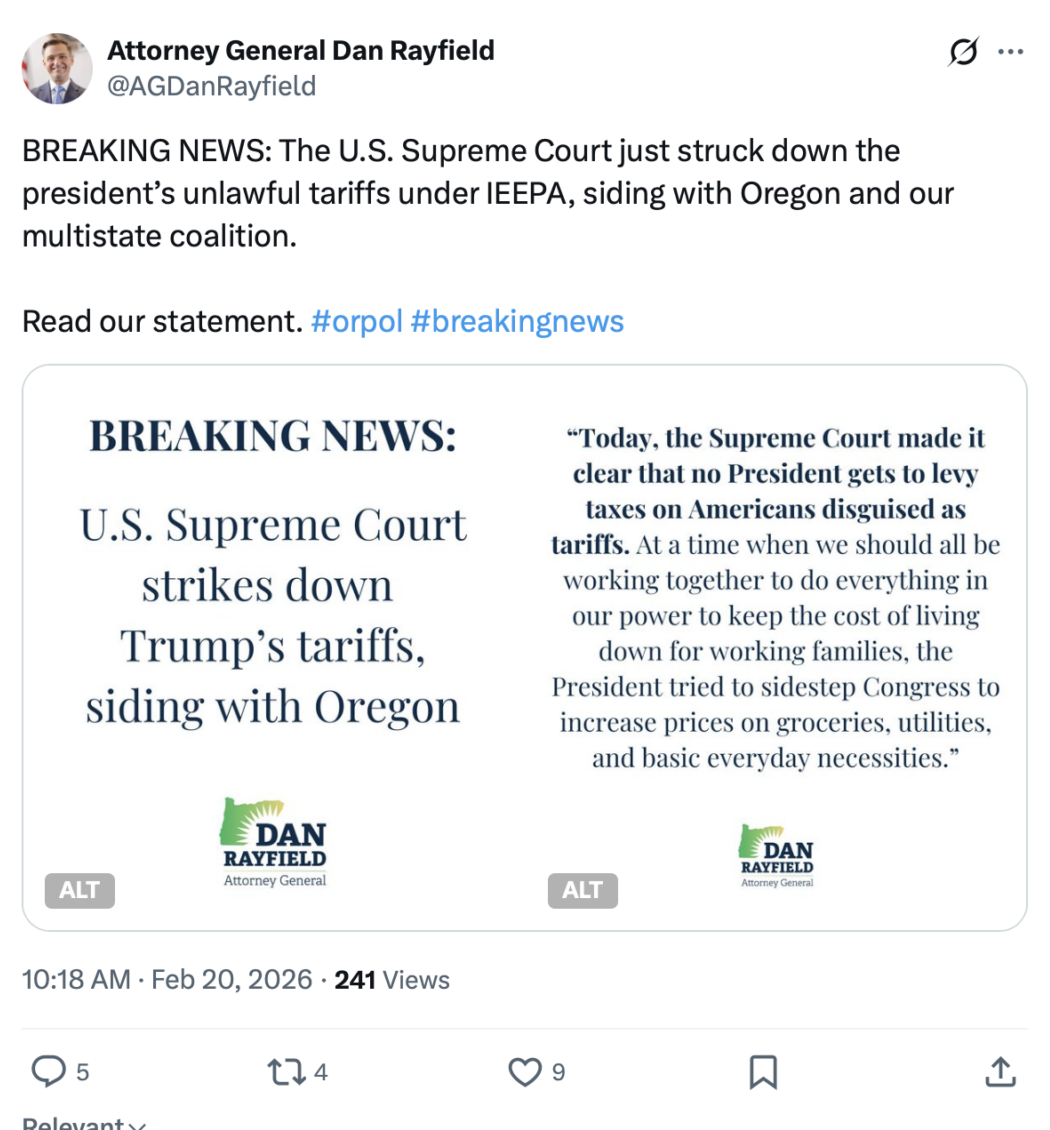
Task: Expand the Relevant replies sort dropdown
Action: coord(85,1124)
